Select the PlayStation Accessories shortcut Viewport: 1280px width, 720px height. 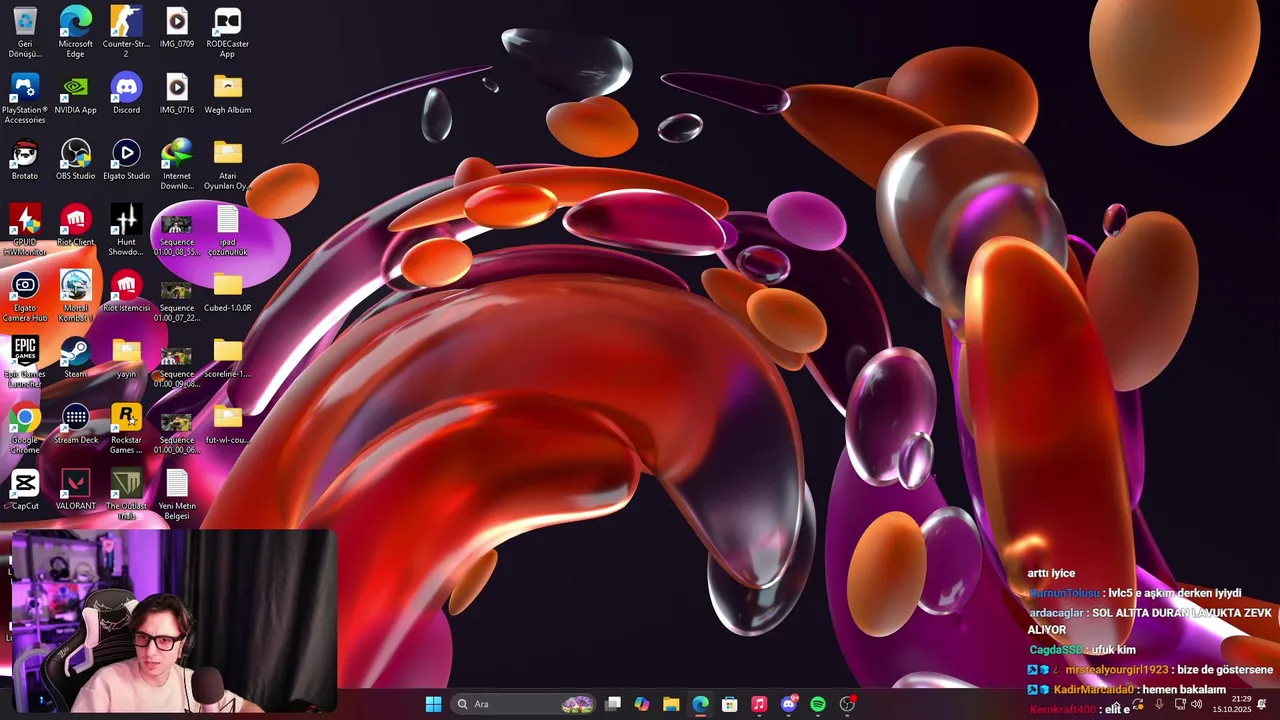[x=25, y=98]
